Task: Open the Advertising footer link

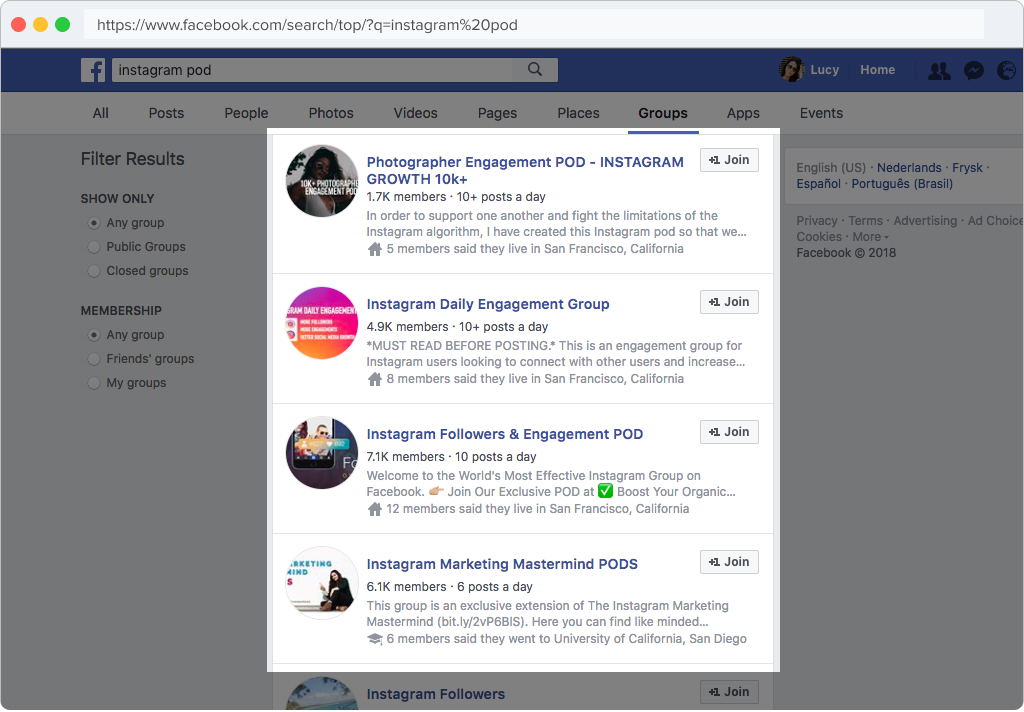Action: coord(925,221)
